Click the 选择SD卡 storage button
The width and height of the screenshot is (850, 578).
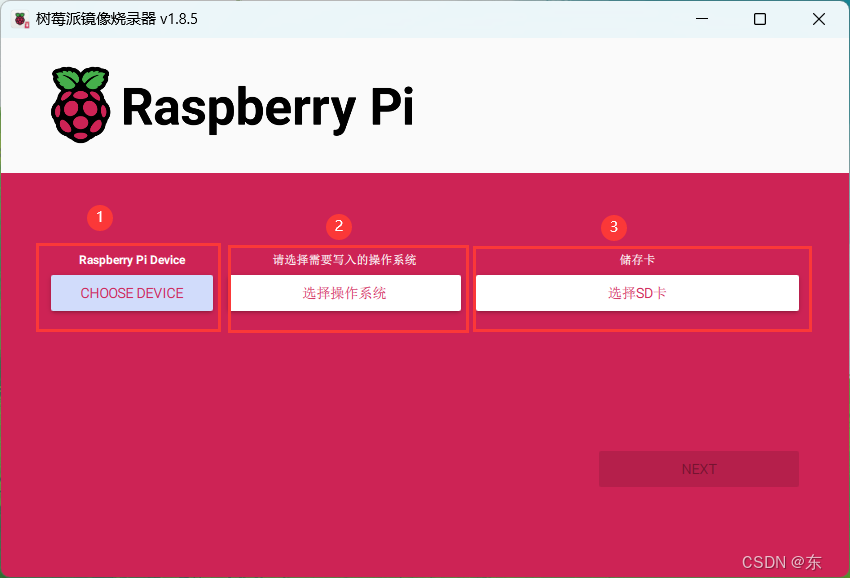637,293
